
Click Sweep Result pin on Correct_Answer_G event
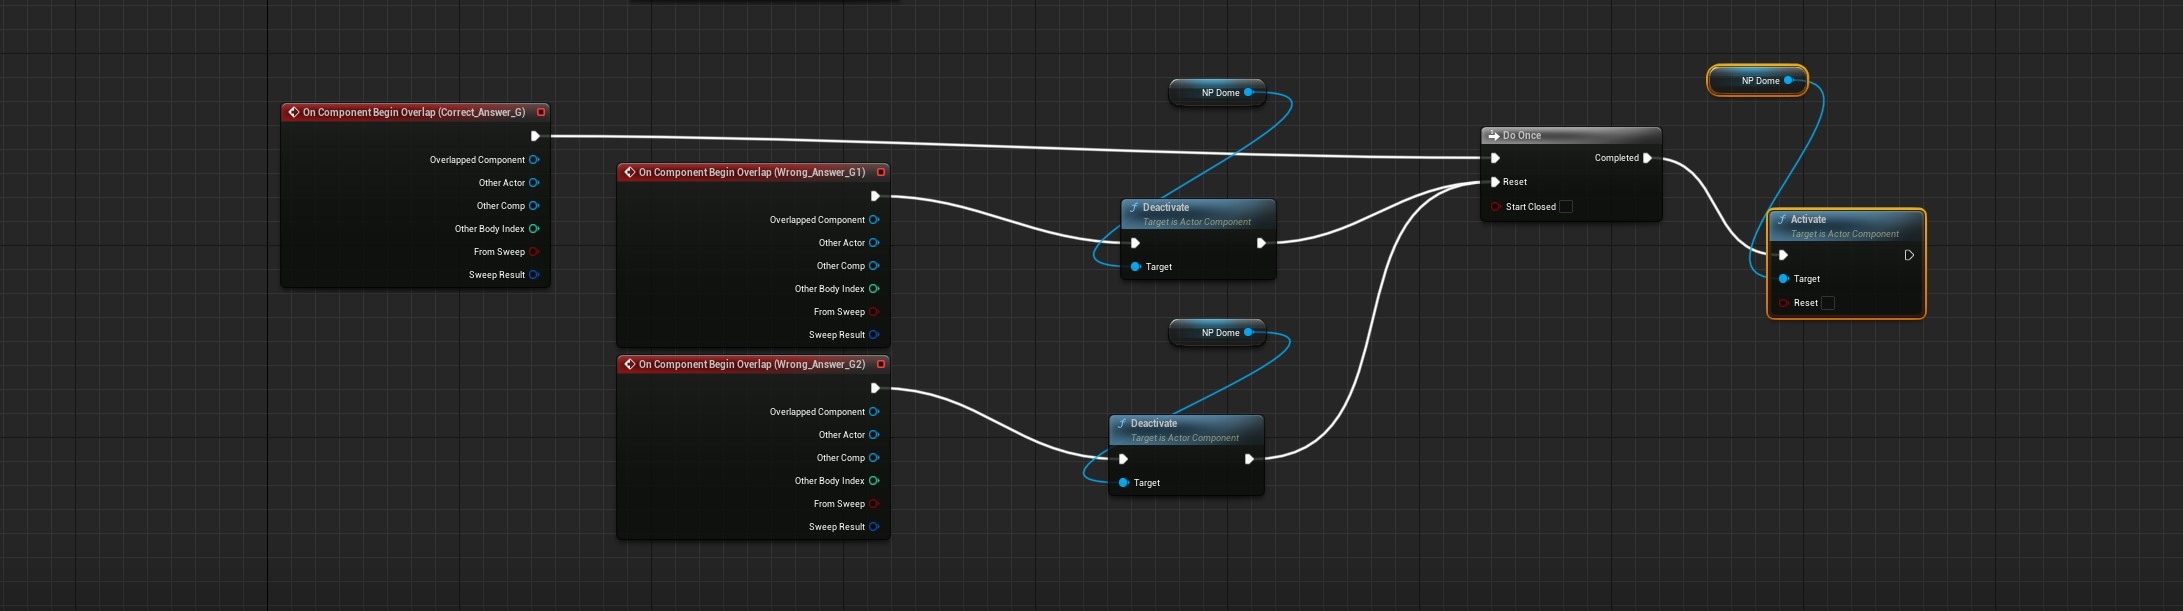(x=534, y=275)
